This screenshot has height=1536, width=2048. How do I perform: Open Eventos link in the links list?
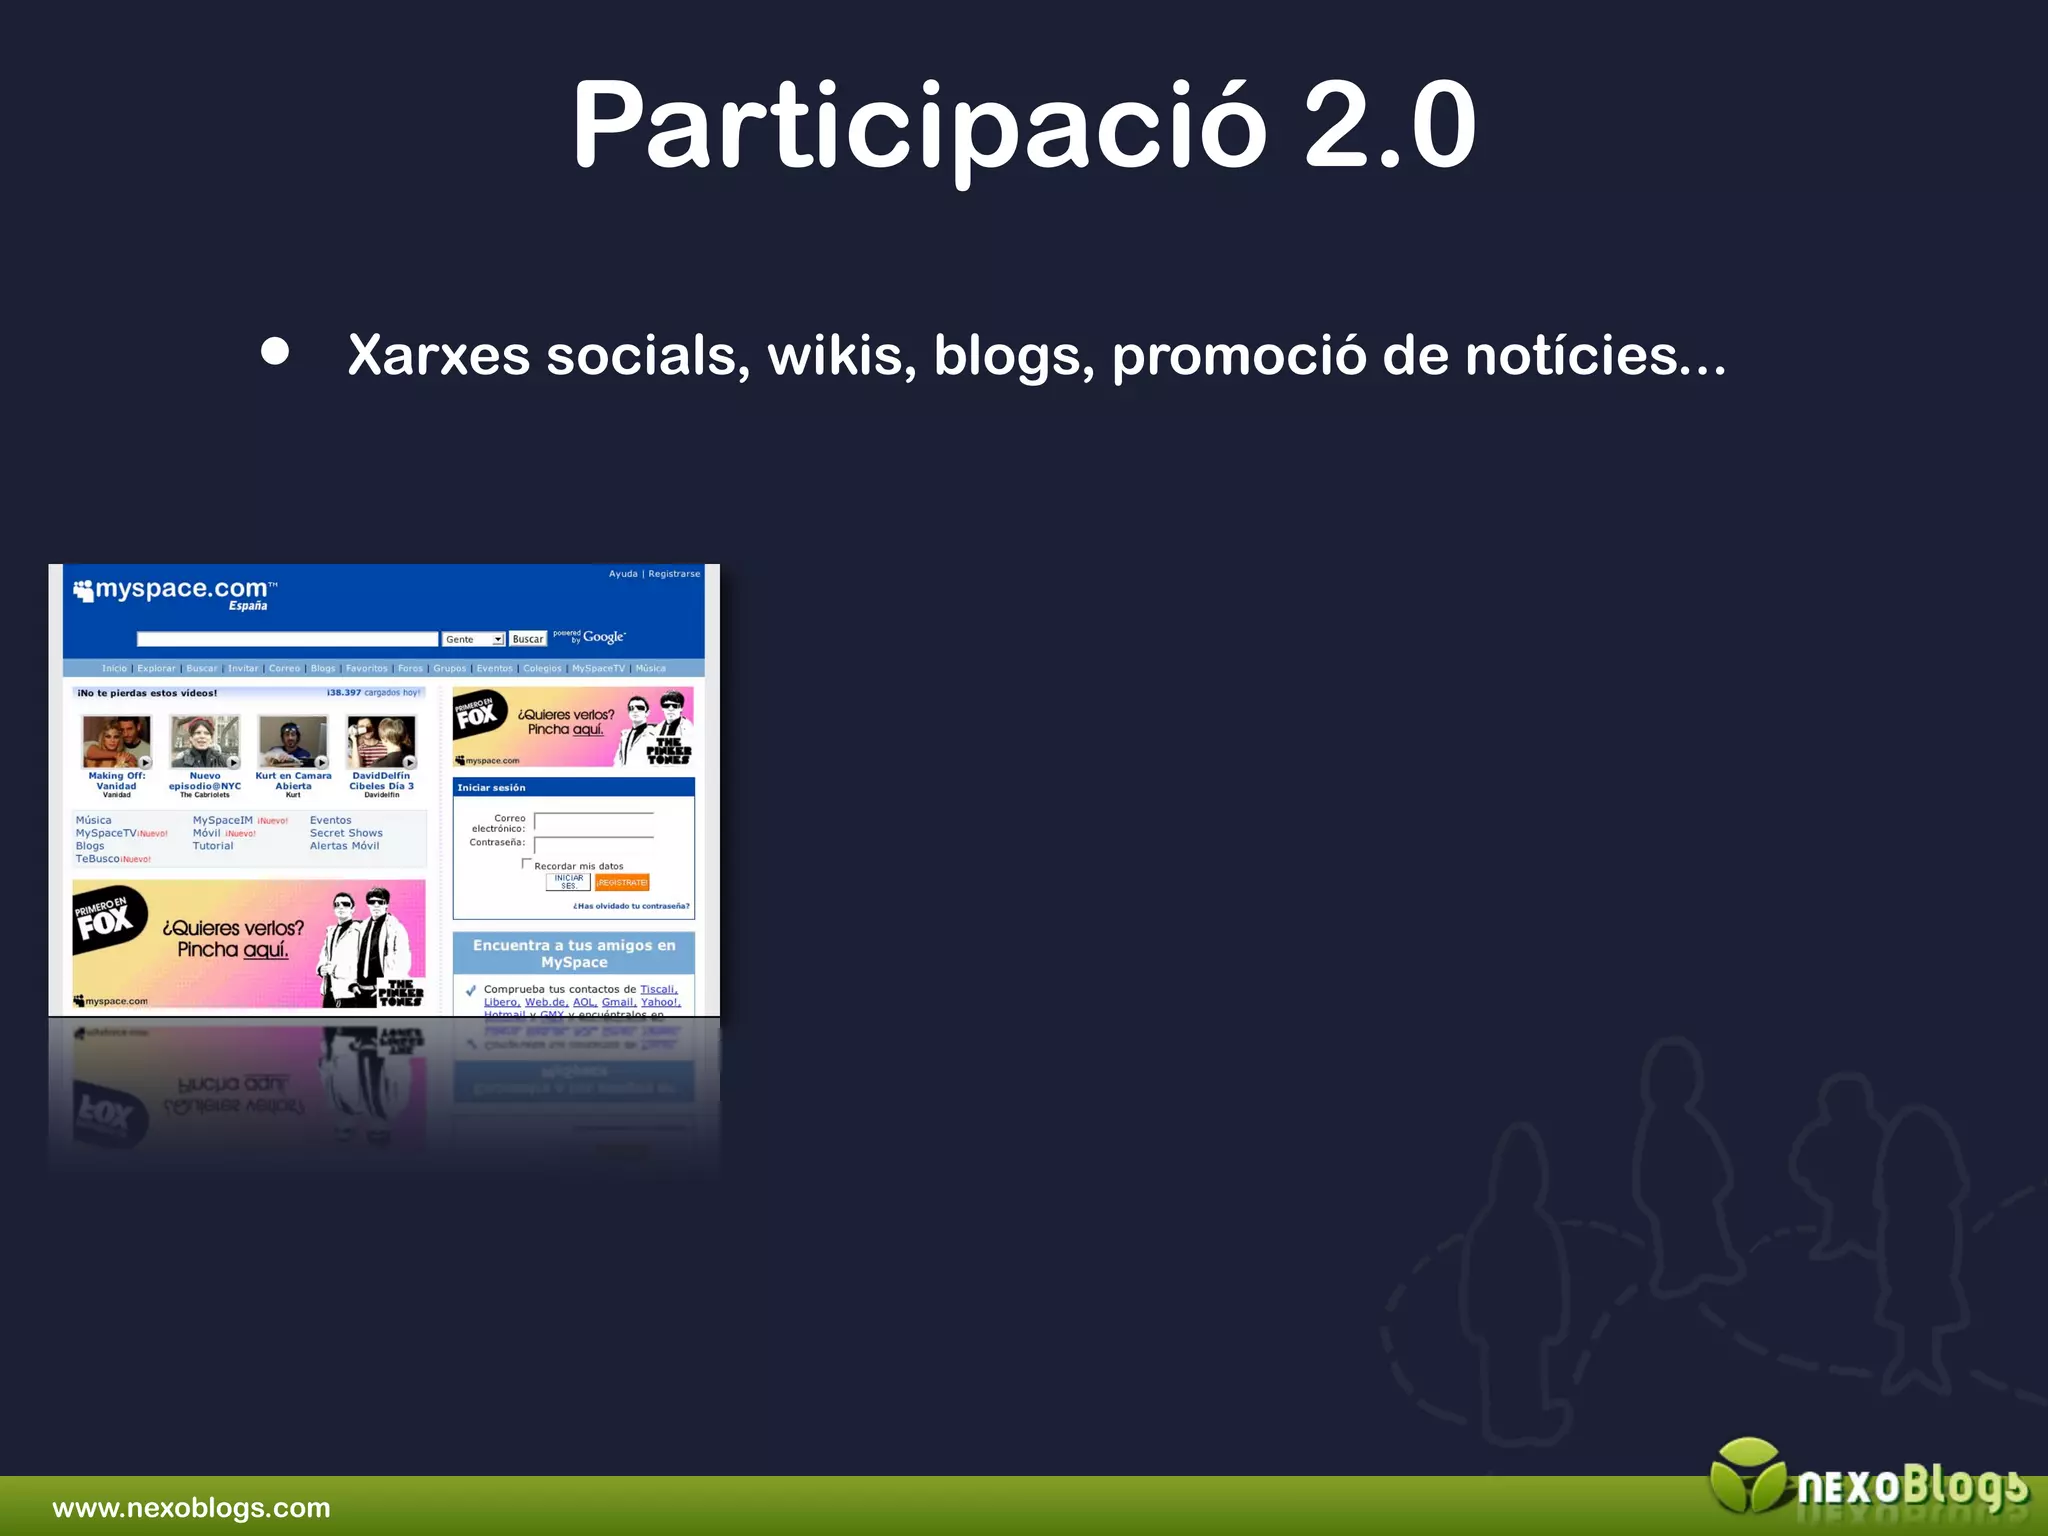(x=330, y=820)
